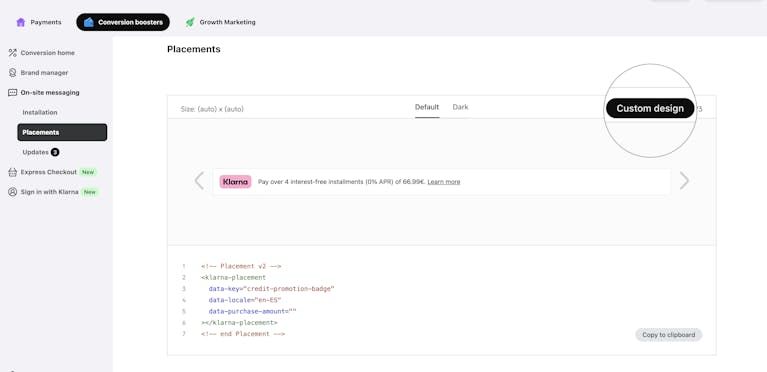767x372 pixels.
Task: Click the installments promotion message text
Action: (342, 182)
